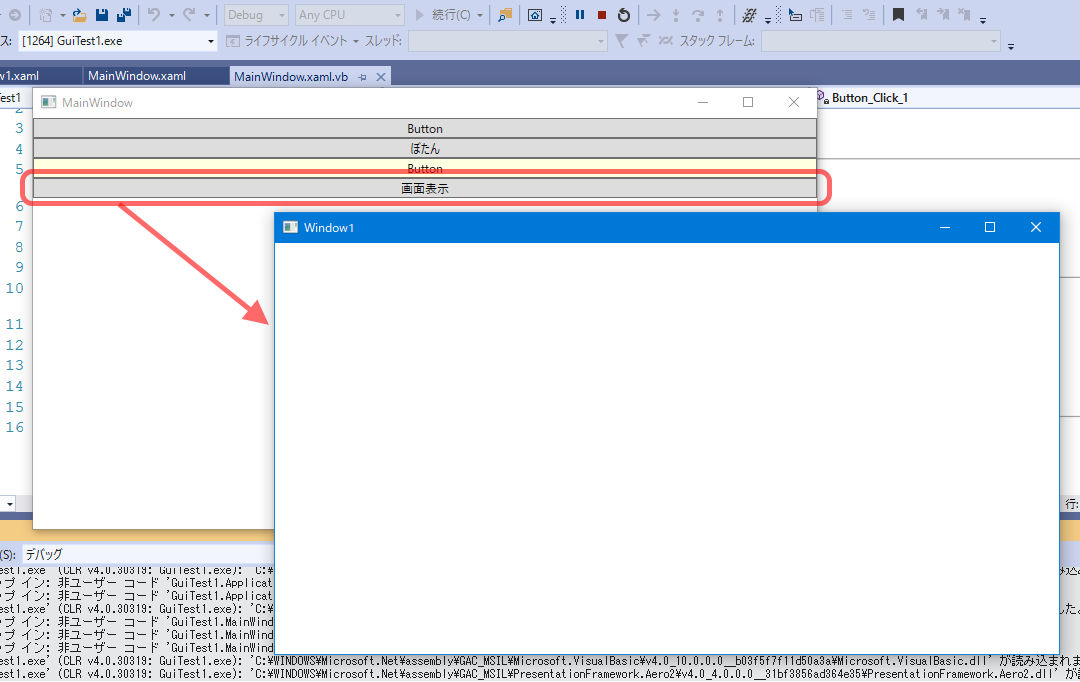This screenshot has width=1080, height=682.
Task: Open the Button_Click_1 member dropdown
Action: pos(948,98)
